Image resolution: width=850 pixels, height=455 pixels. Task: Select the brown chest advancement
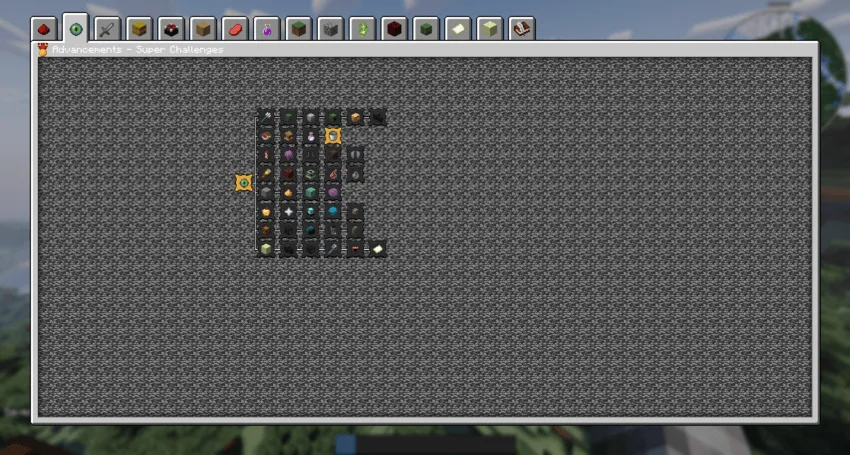[x=288, y=136]
